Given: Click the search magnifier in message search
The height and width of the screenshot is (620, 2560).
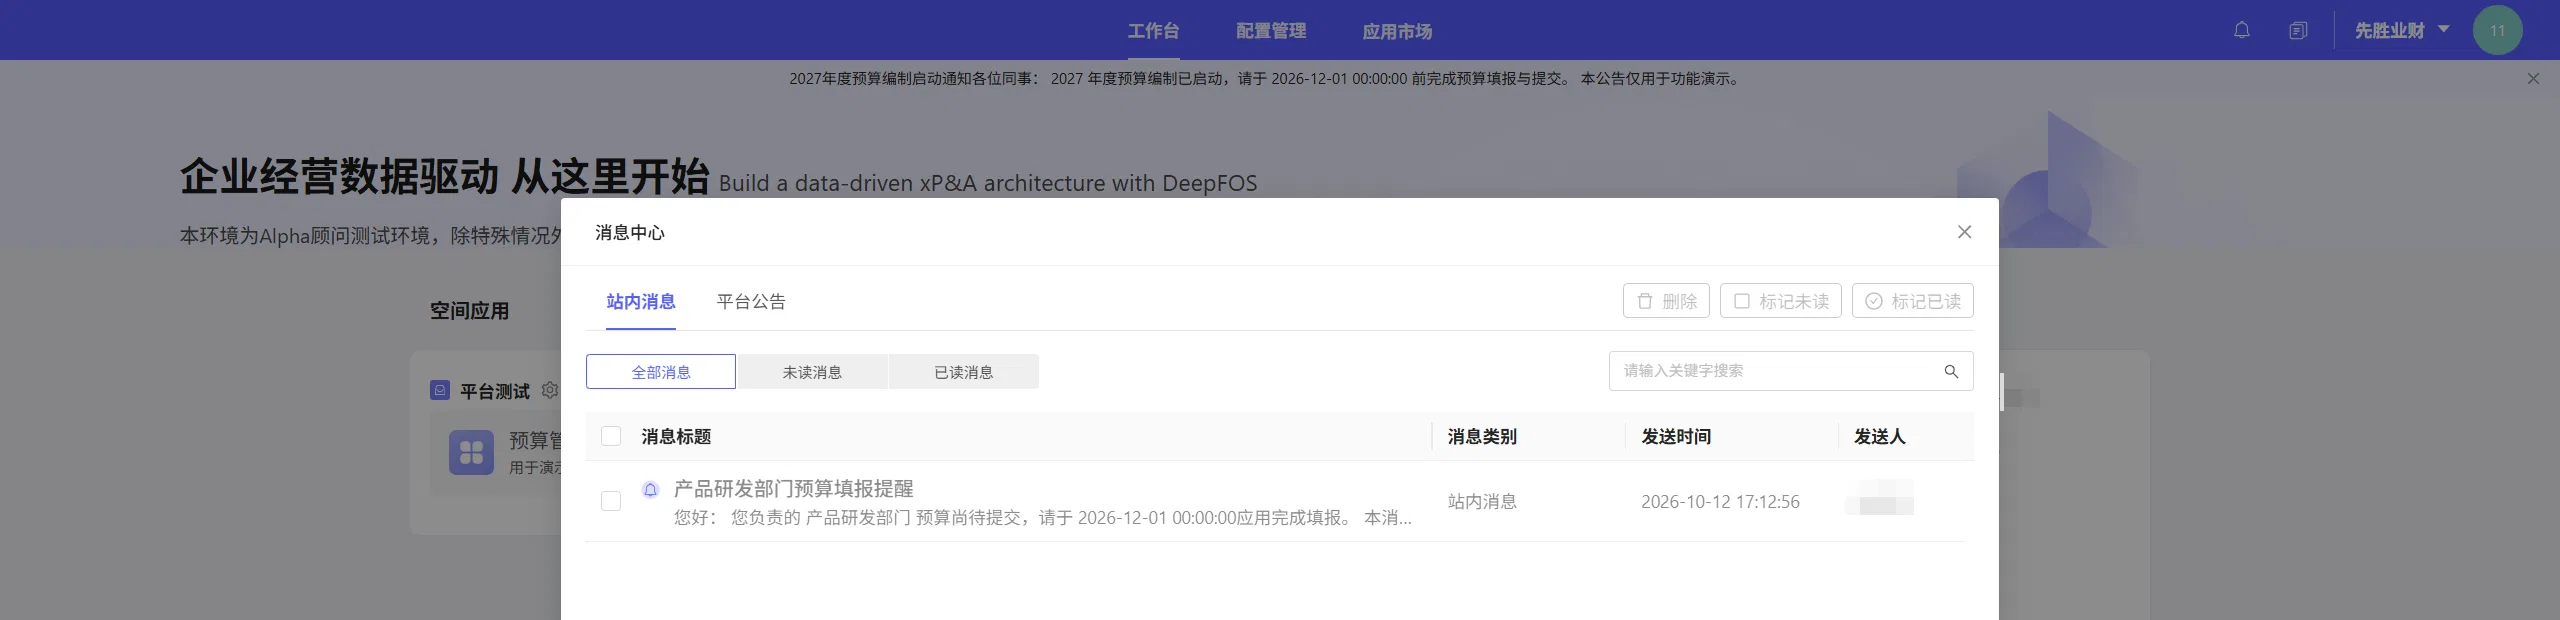Looking at the screenshot, I should 1950,371.
